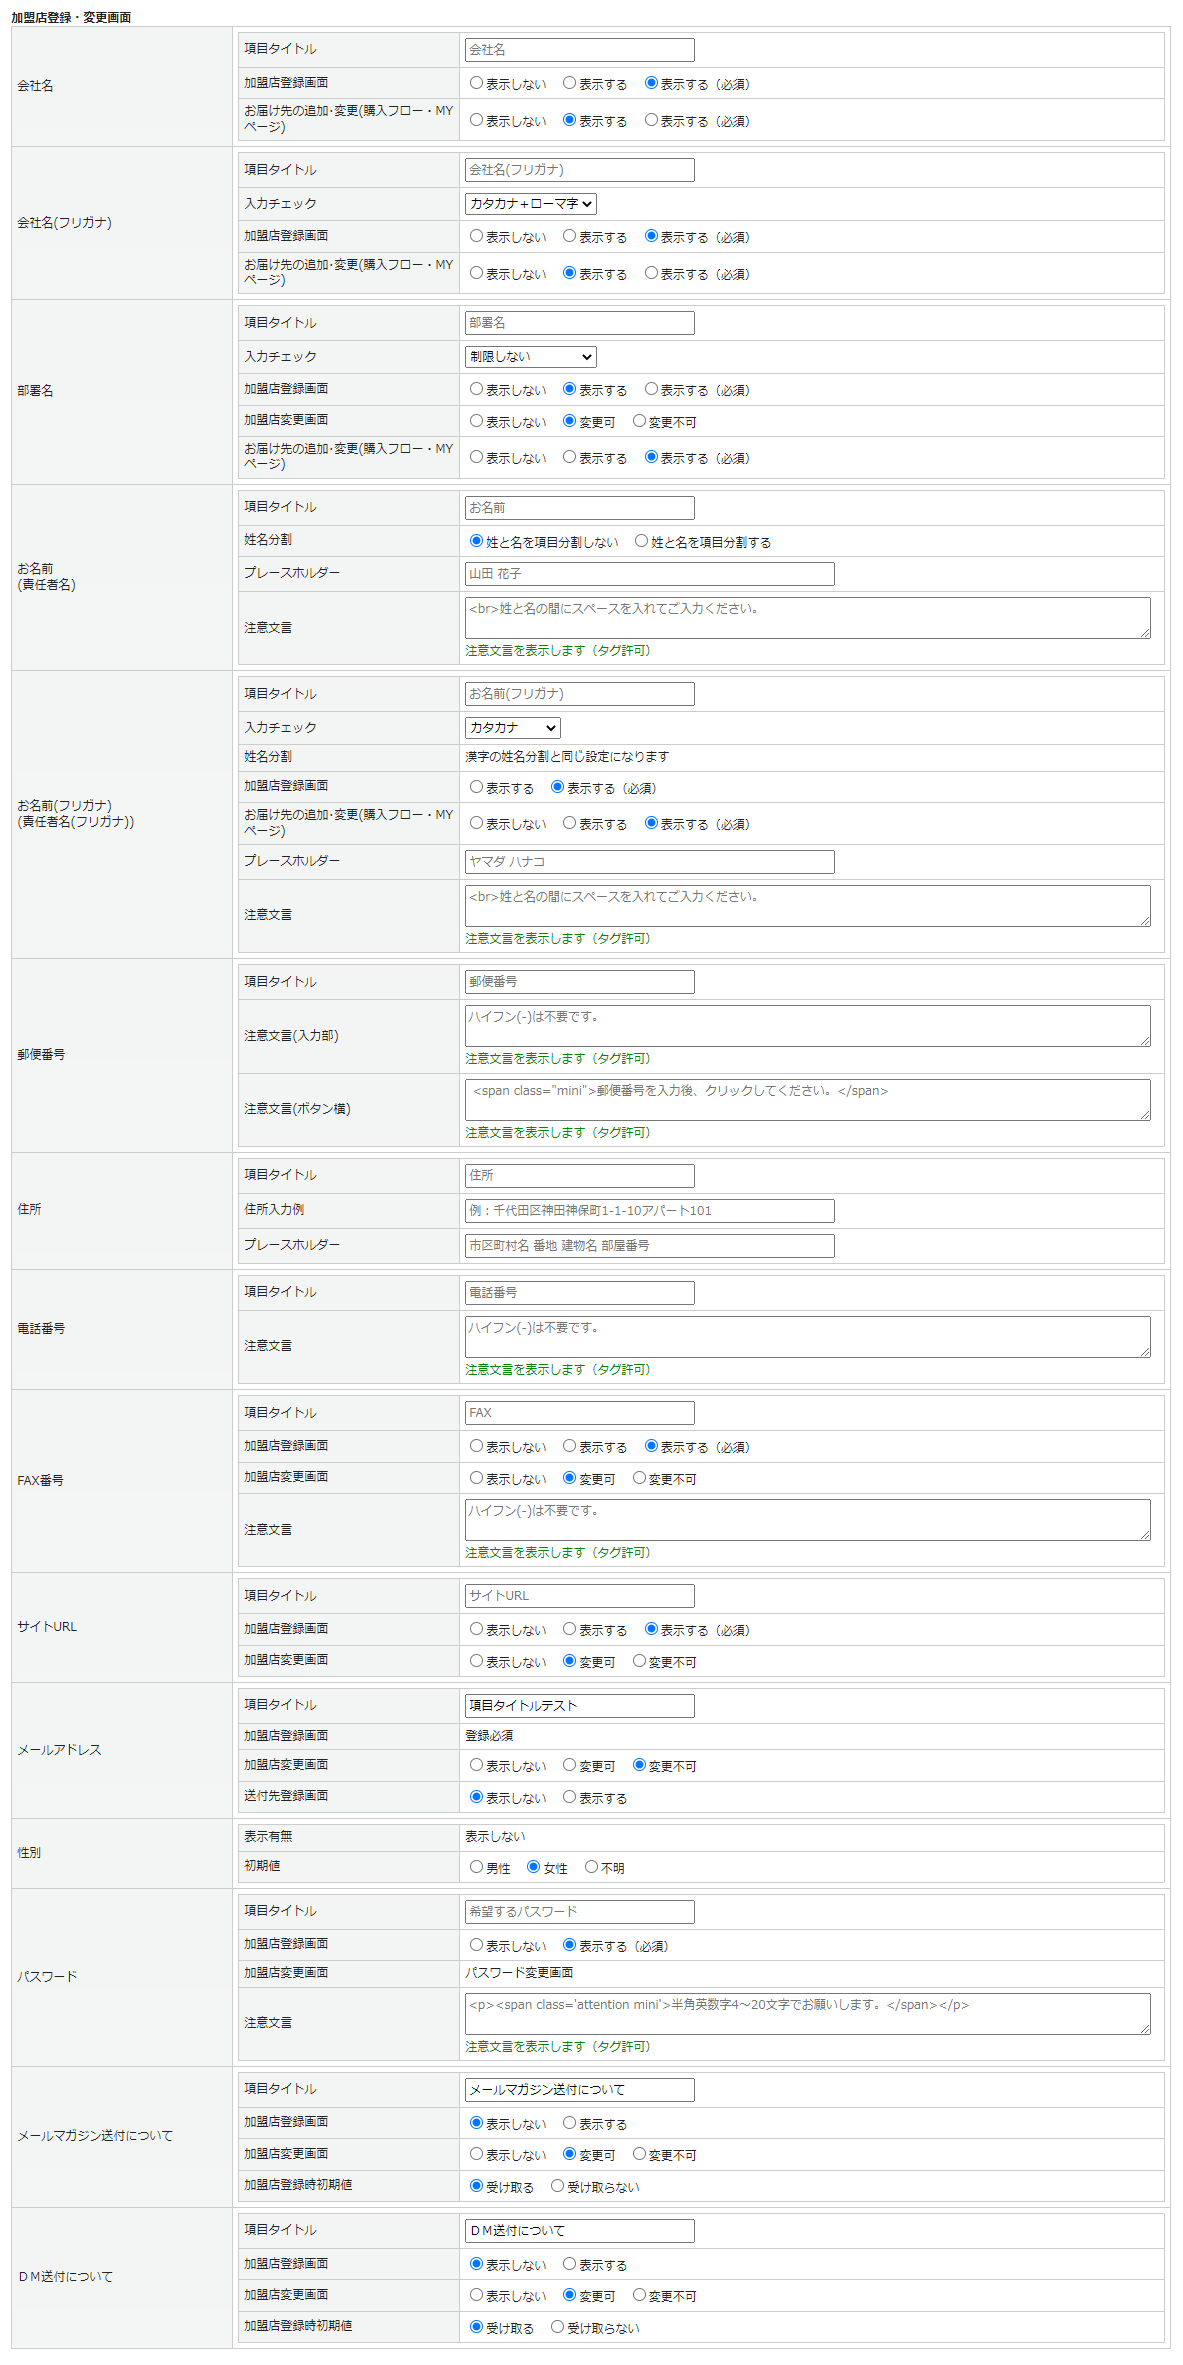Image resolution: width=1183 pixels, height=2365 pixels.
Task: Select 不明 as 性別 初期値
Action: click(592, 1867)
